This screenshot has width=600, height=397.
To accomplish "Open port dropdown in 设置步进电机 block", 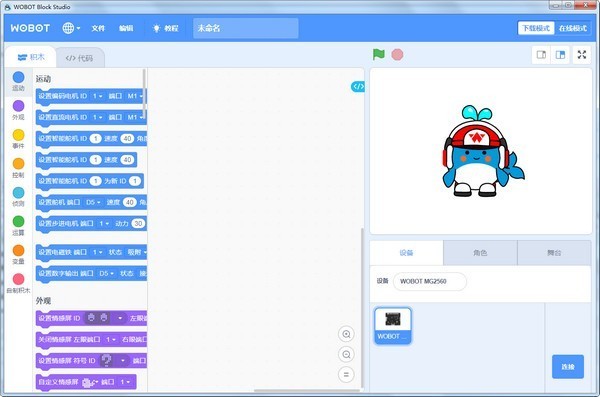I will pyautogui.click(x=104, y=223).
